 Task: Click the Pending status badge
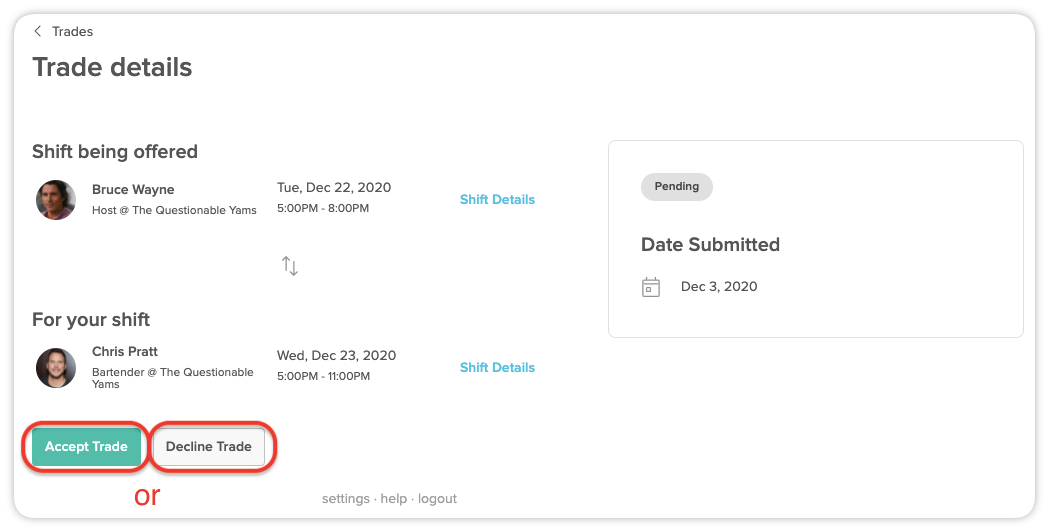[676, 187]
